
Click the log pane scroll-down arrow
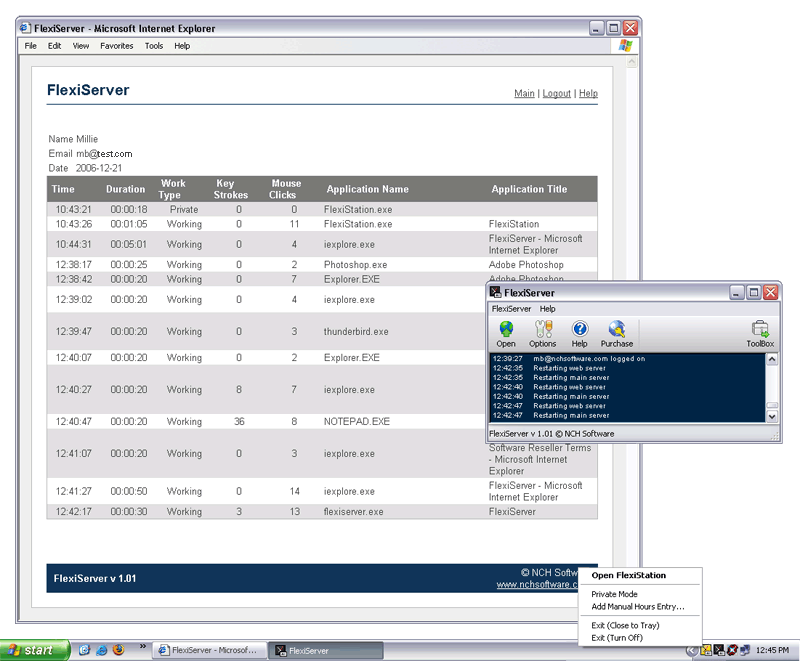click(x=772, y=415)
